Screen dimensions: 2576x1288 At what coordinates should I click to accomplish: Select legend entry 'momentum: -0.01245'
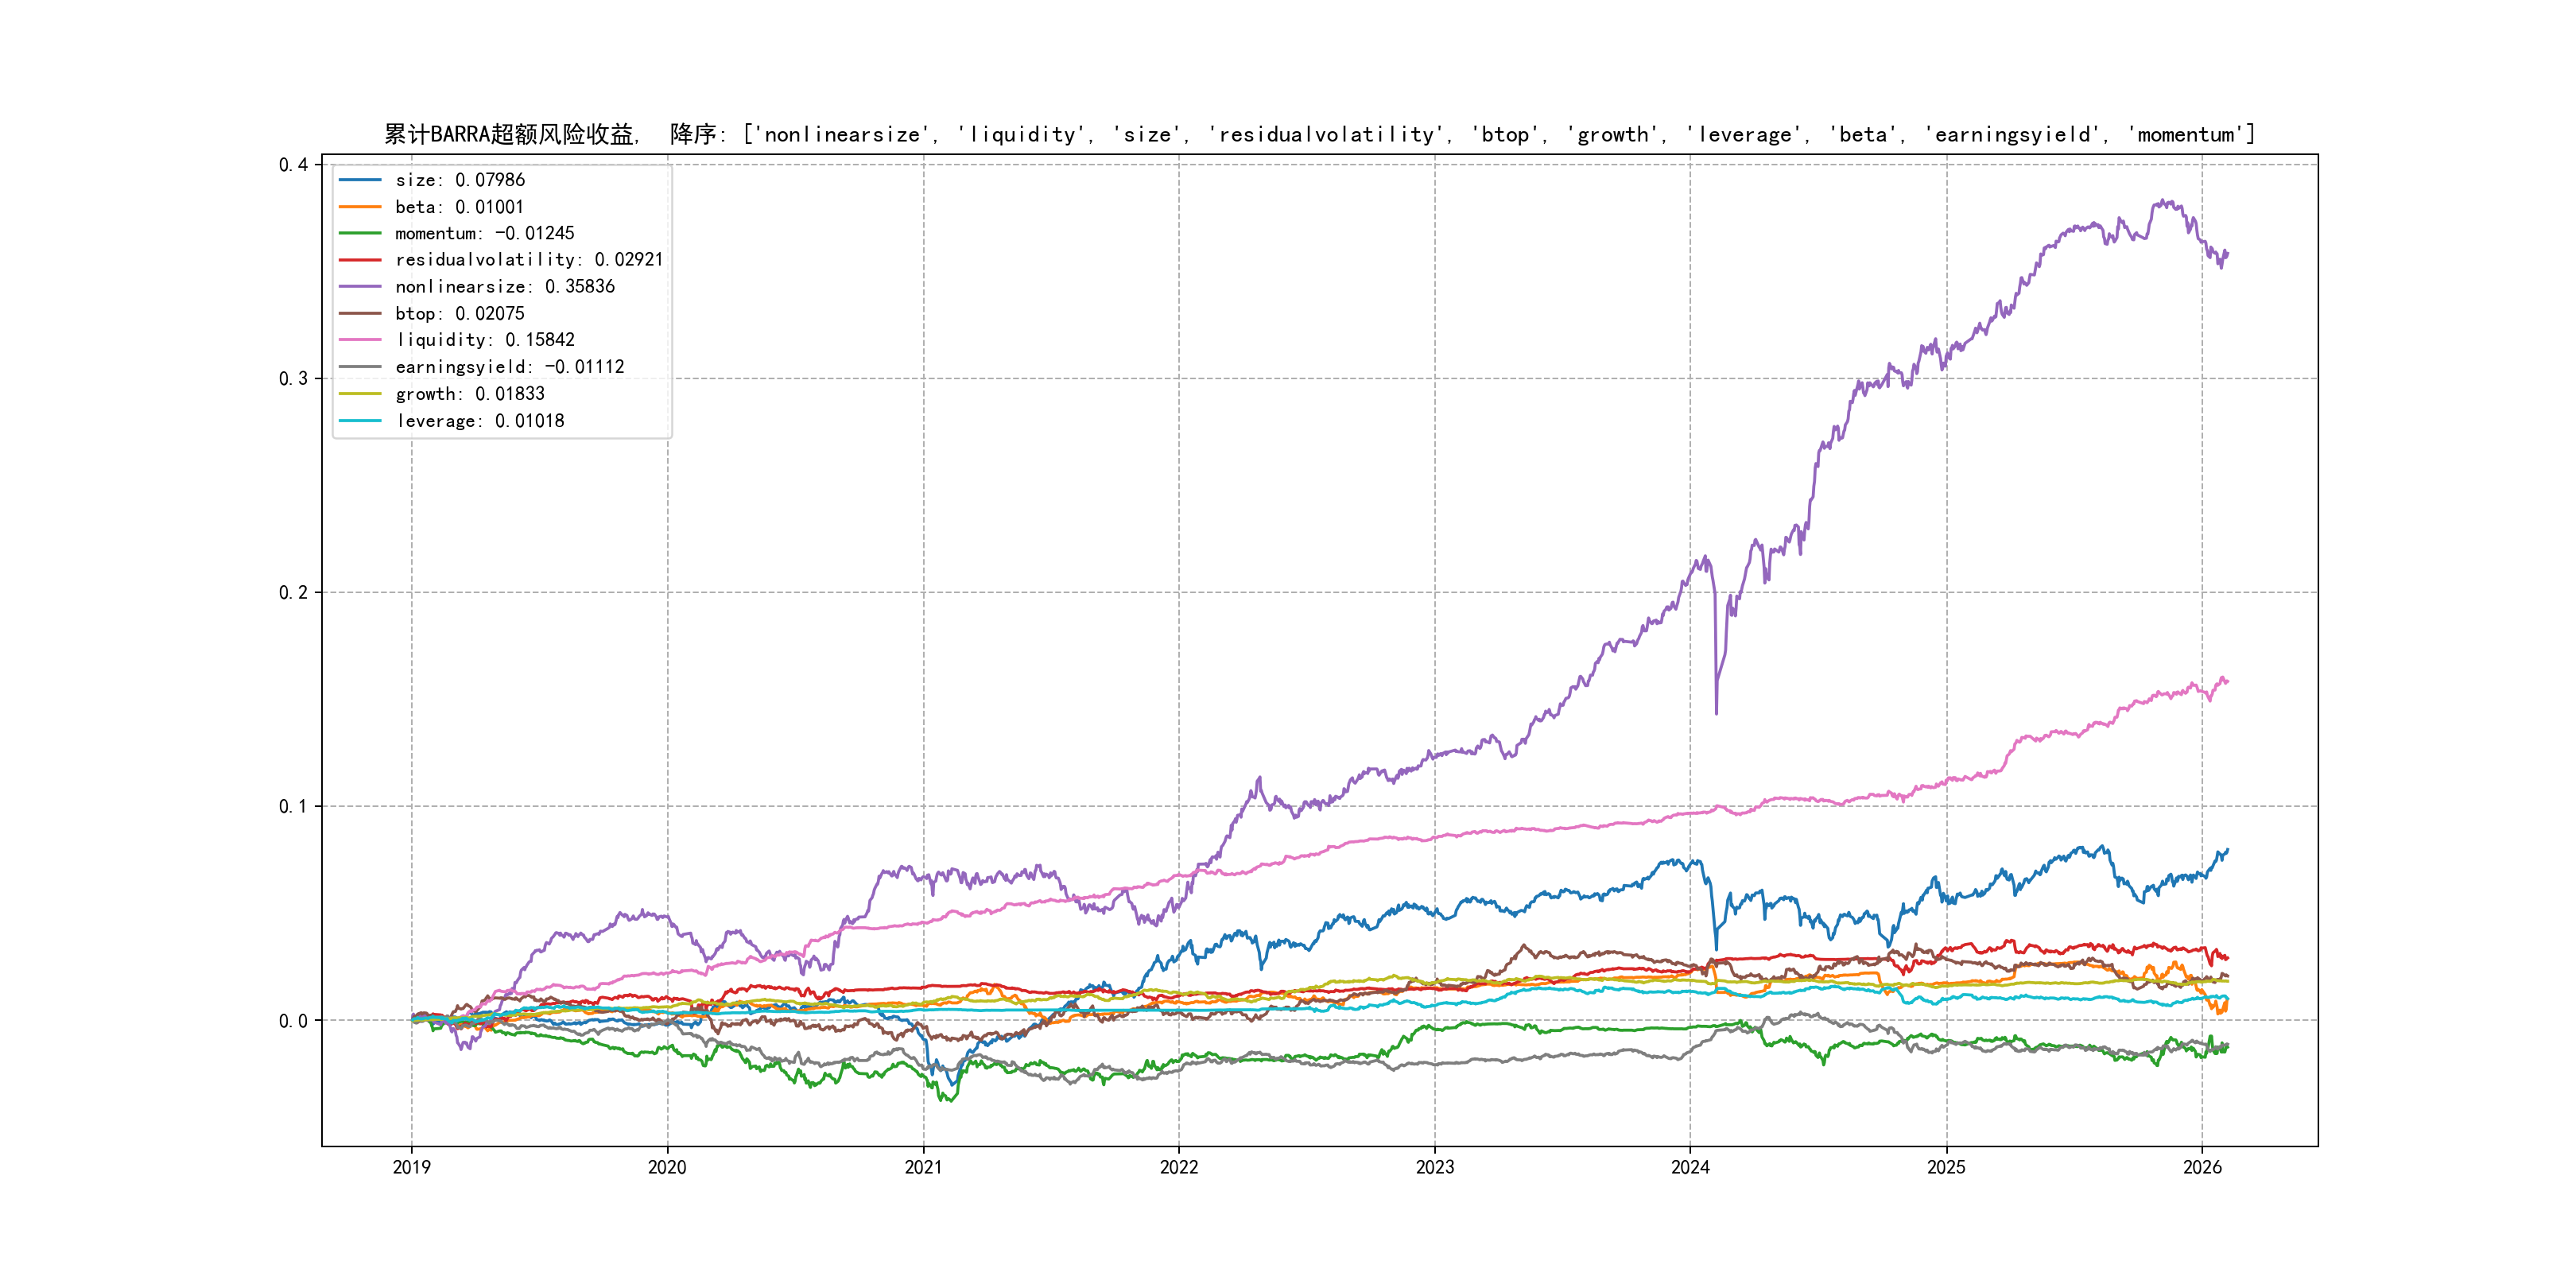pos(484,233)
